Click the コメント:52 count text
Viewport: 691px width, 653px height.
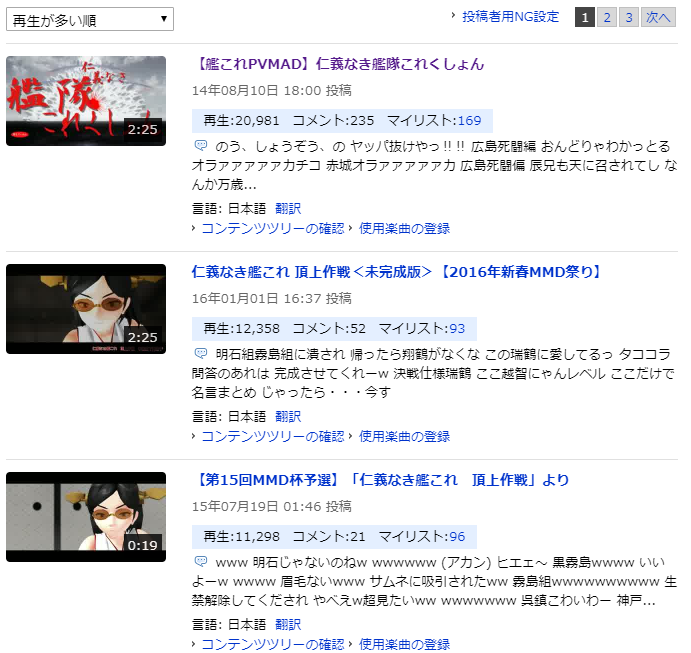pos(329,329)
